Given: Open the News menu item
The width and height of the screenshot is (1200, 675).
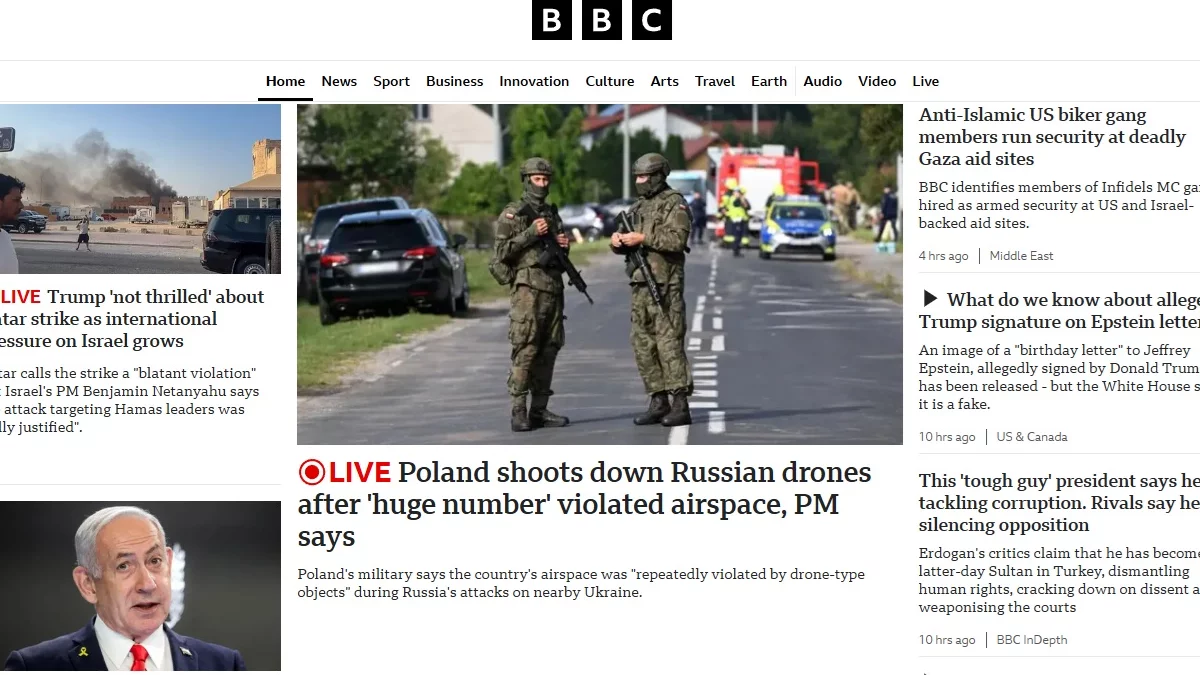Looking at the screenshot, I should [339, 81].
